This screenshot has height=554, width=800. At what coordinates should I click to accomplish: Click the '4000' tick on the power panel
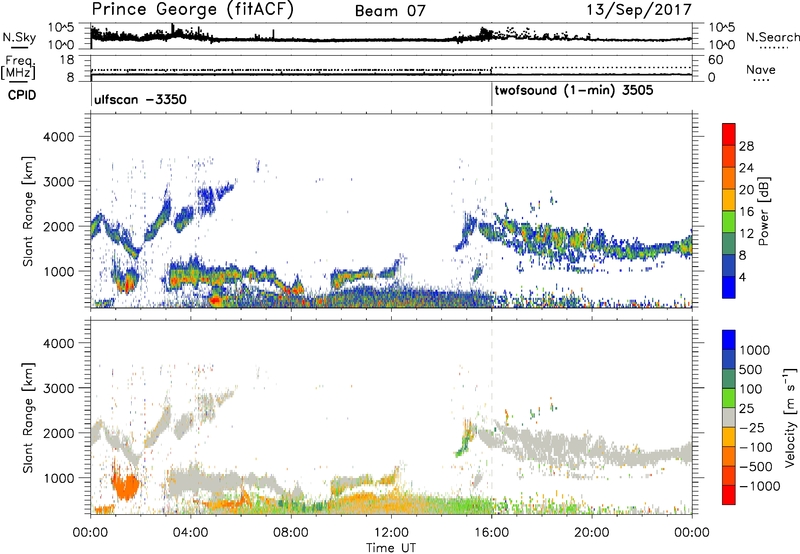(59, 137)
